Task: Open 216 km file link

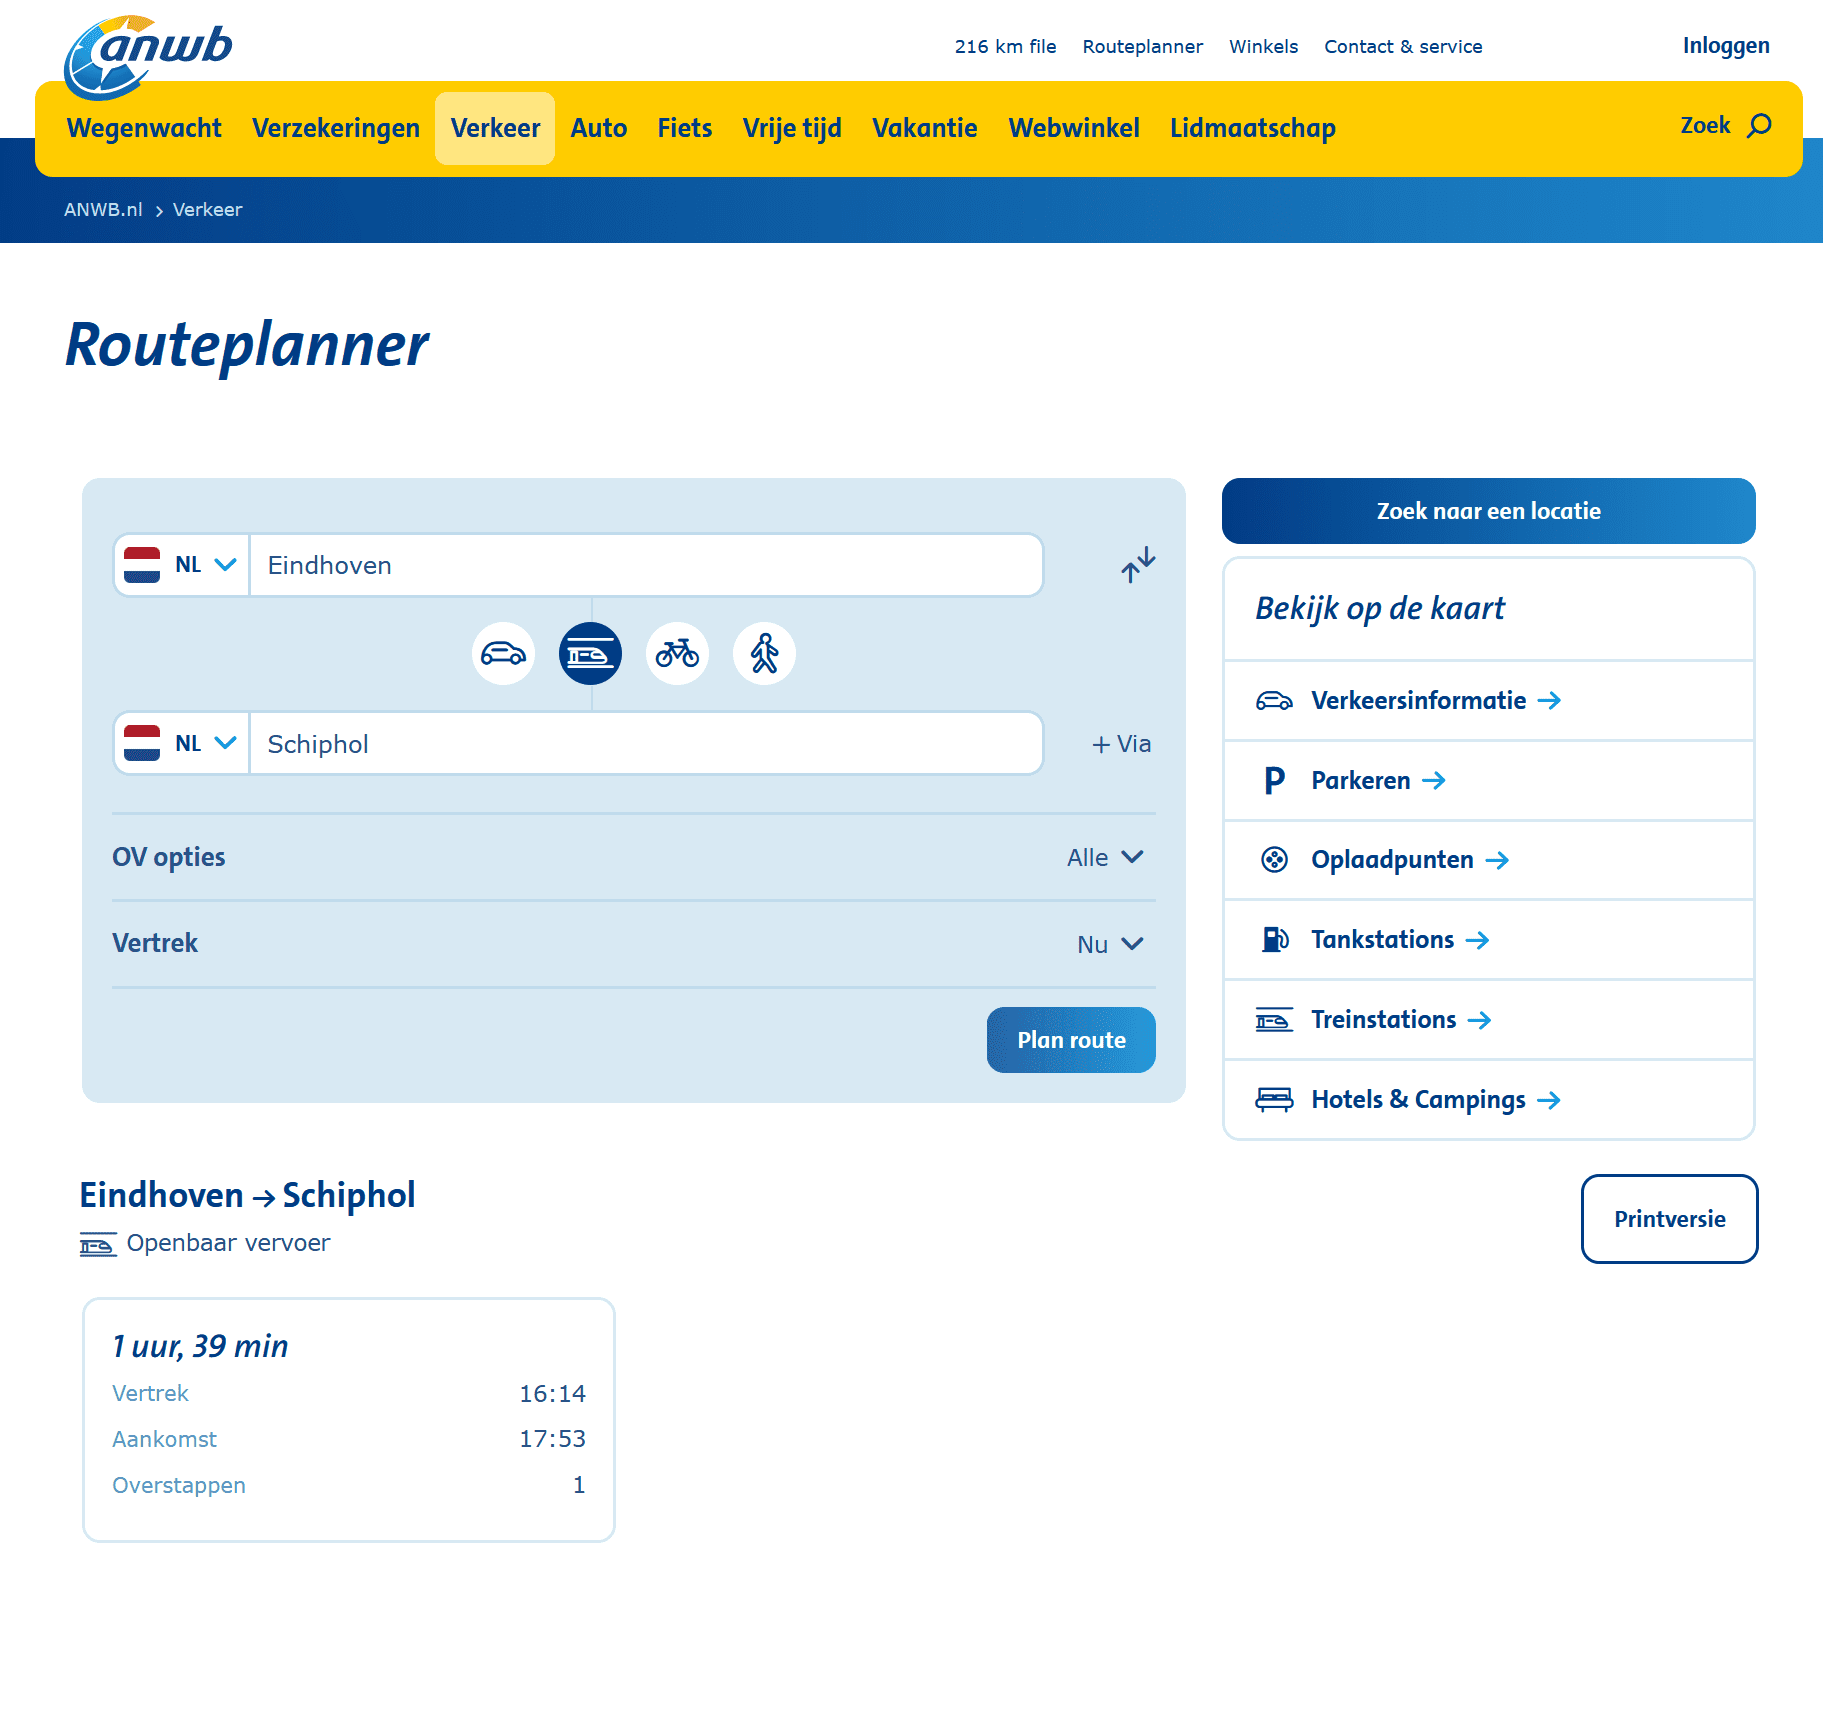Action: point(1005,47)
